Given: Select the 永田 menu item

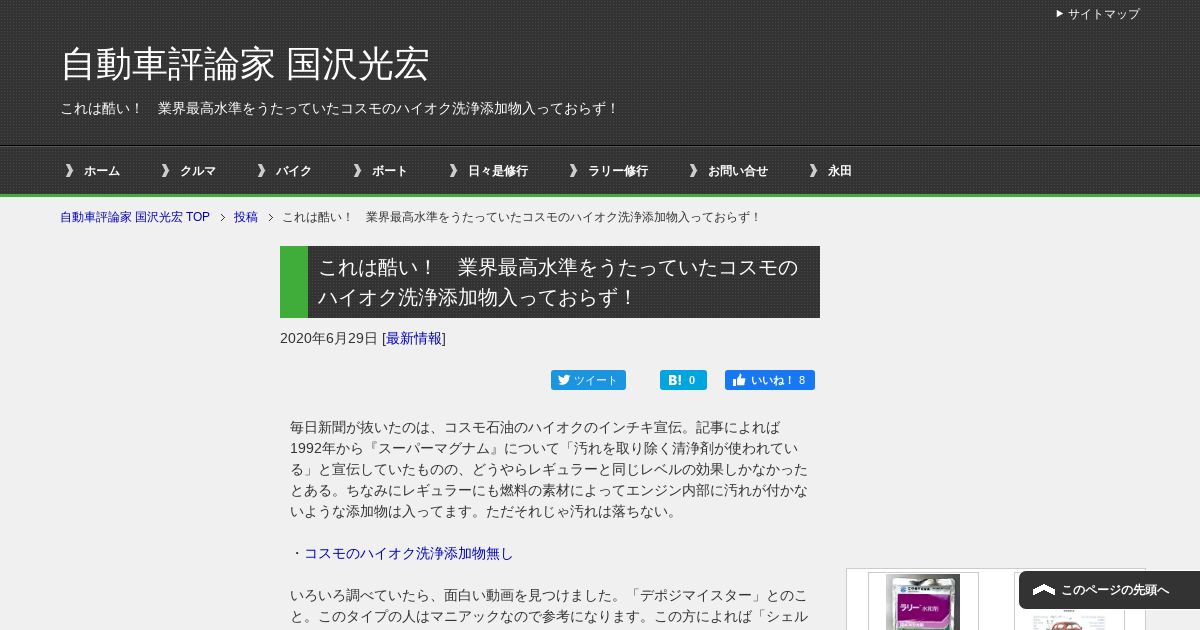Looking at the screenshot, I should coord(840,171).
